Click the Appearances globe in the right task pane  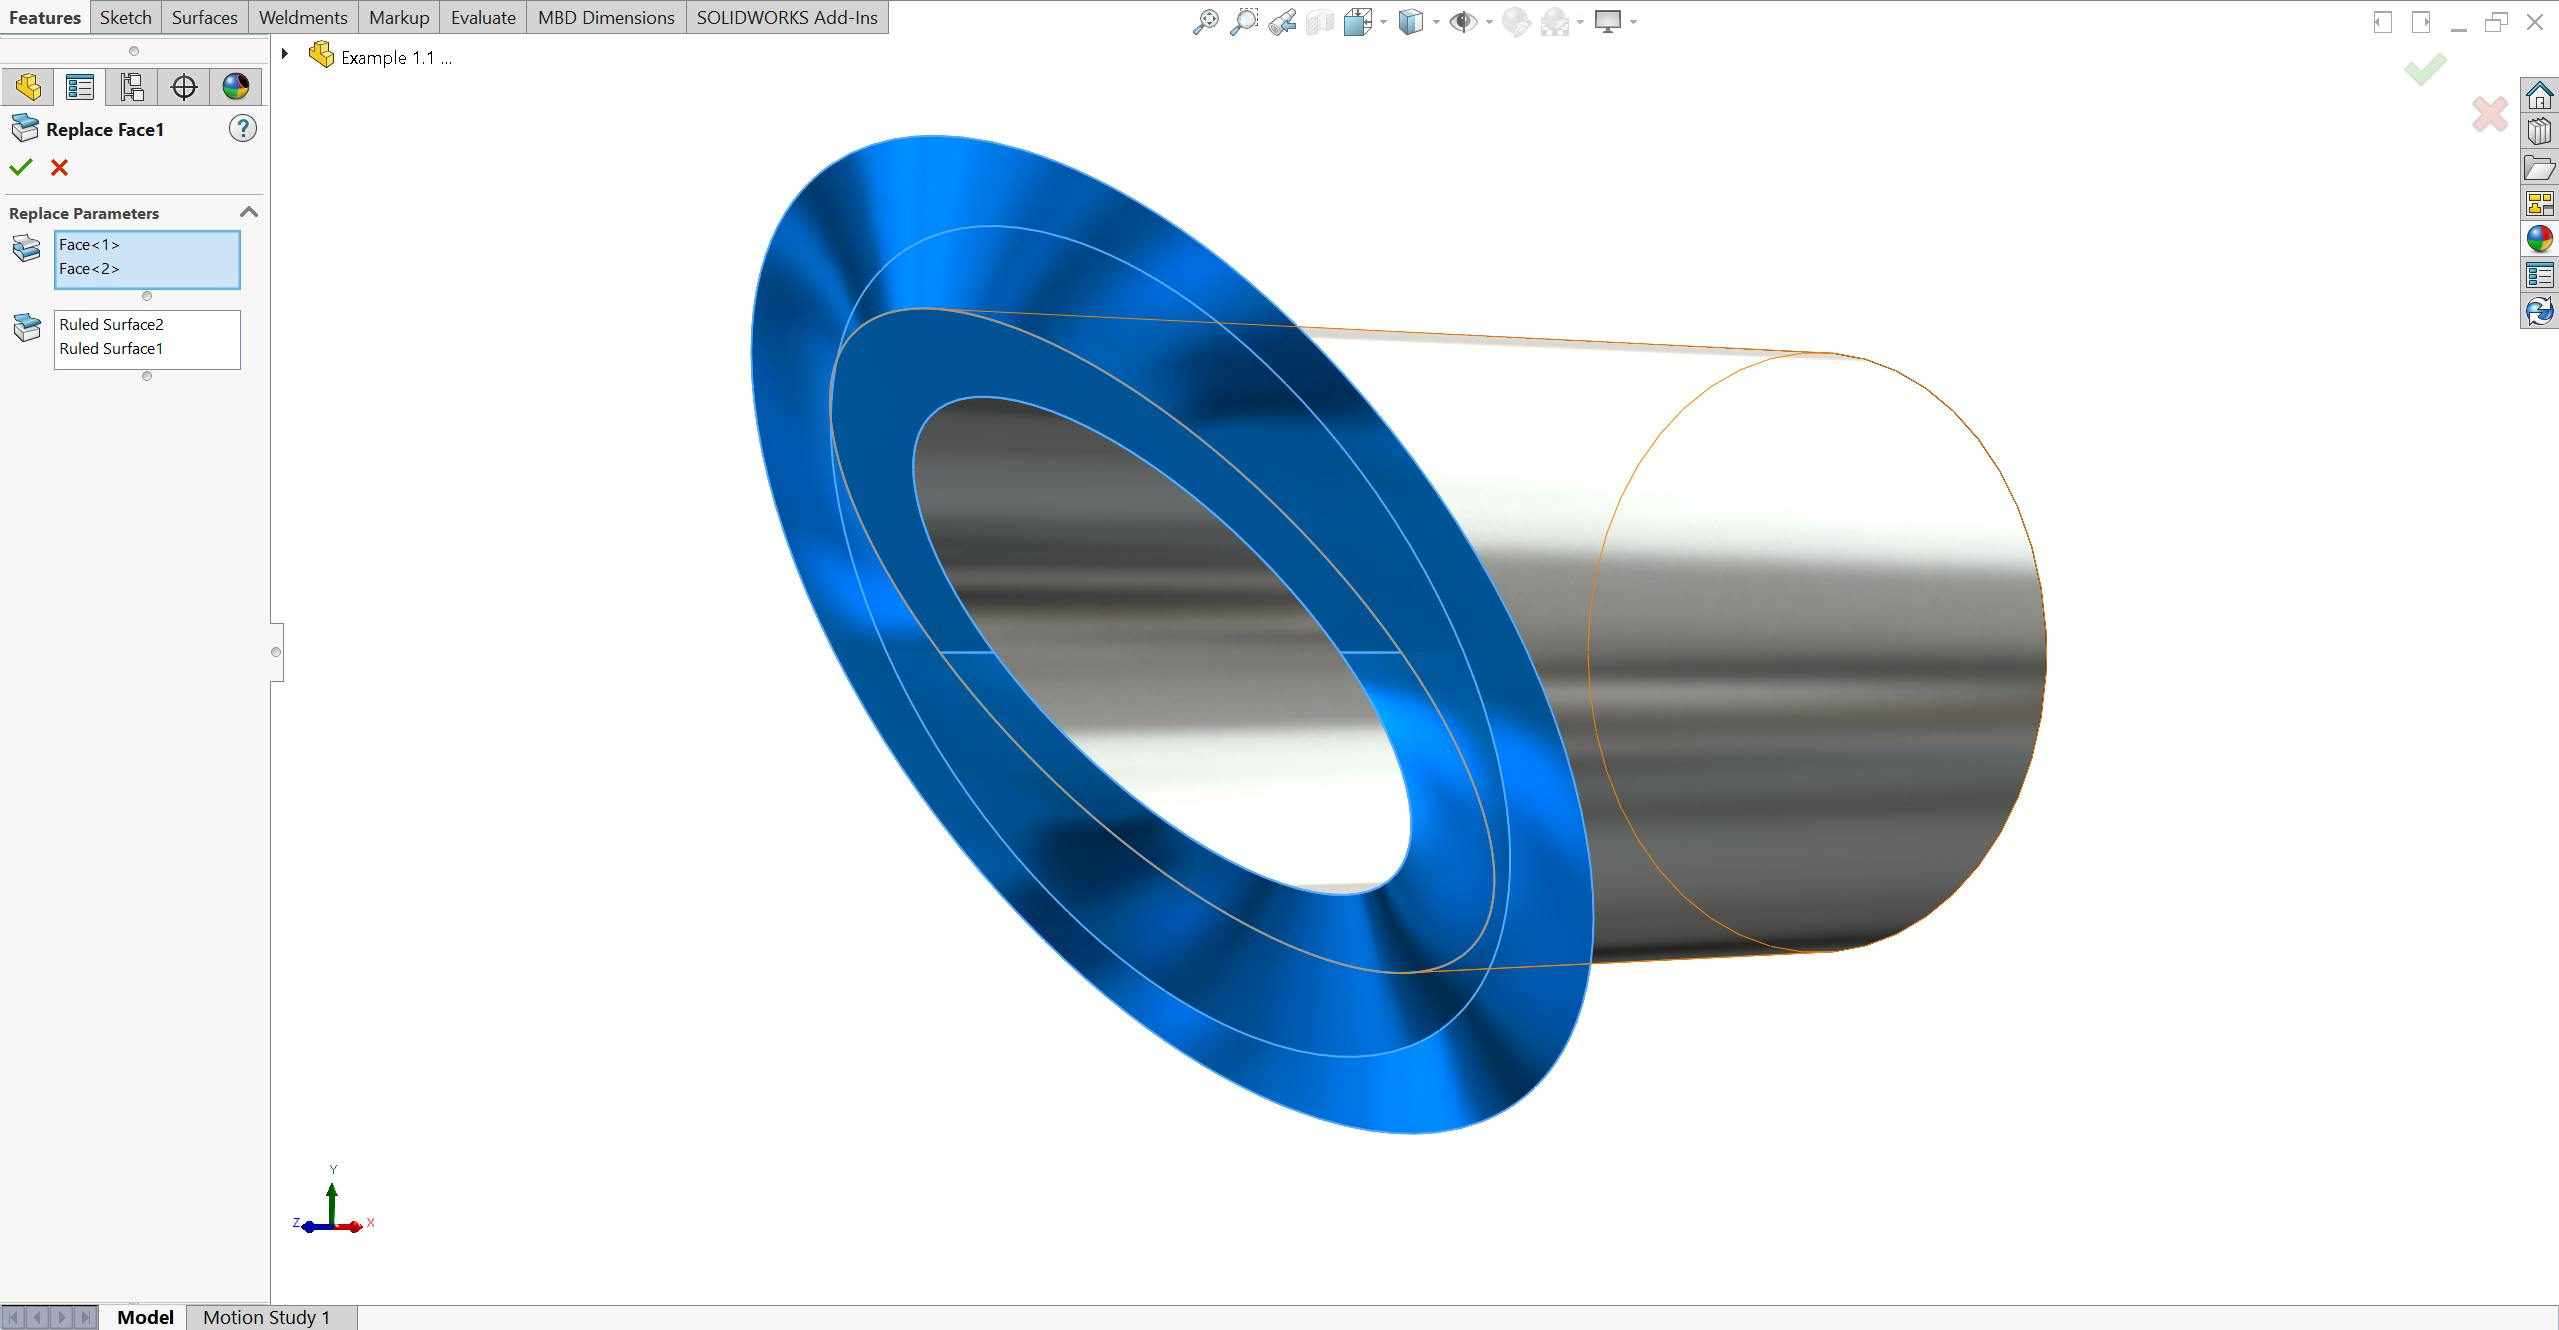coord(2539,239)
